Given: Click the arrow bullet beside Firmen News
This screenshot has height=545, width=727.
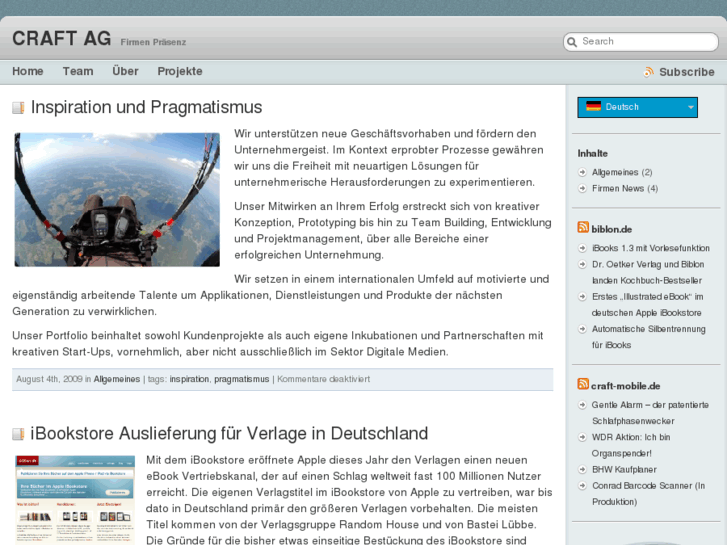Looking at the screenshot, I should (582, 188).
